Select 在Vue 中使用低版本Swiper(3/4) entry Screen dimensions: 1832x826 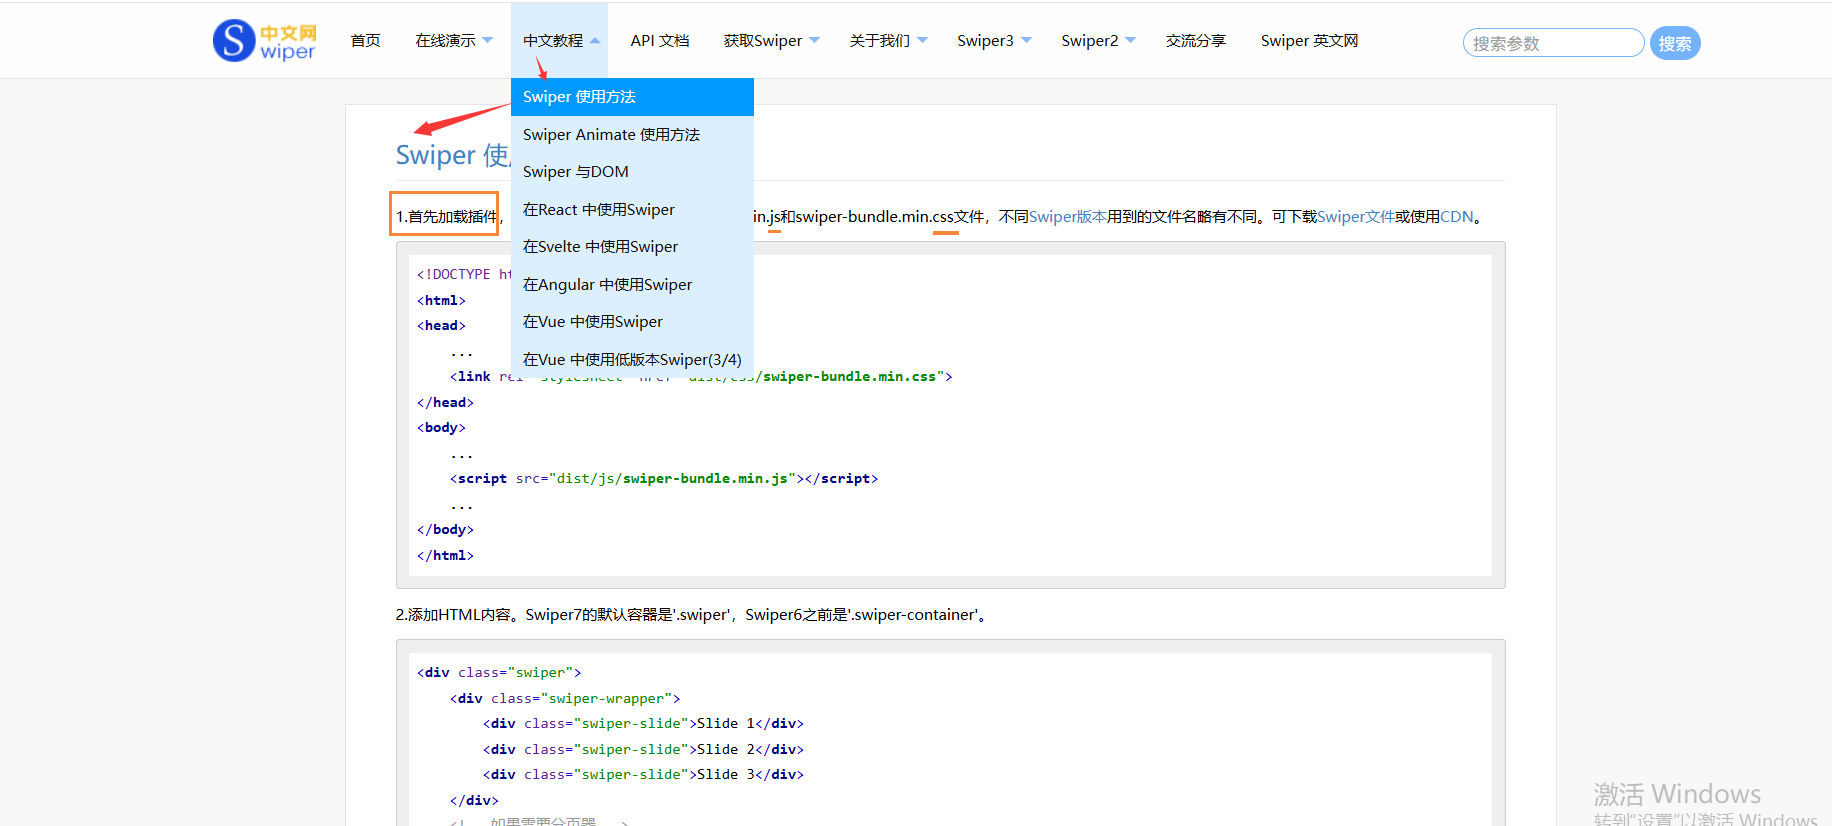click(632, 360)
